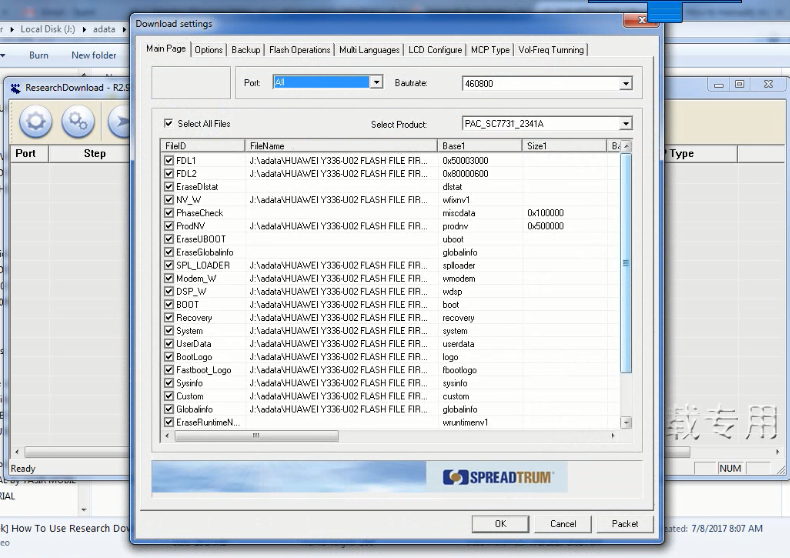Uncheck the PhaseCheck checkbox
Screen dimensions: 790x558
pyautogui.click(x=169, y=213)
